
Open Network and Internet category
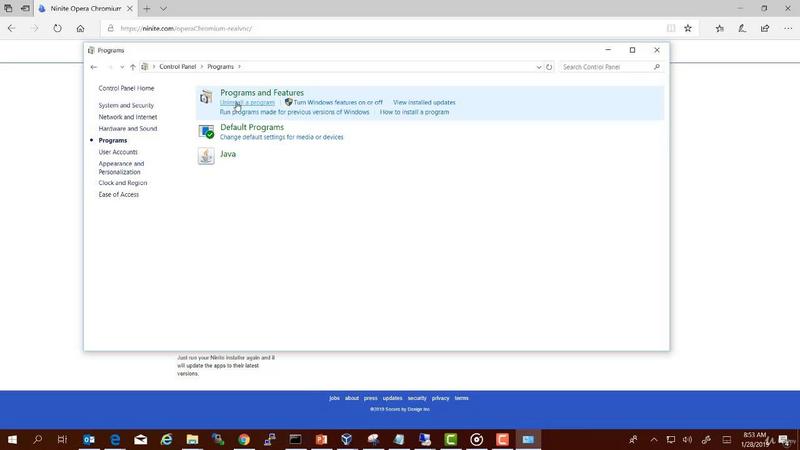[128, 117]
